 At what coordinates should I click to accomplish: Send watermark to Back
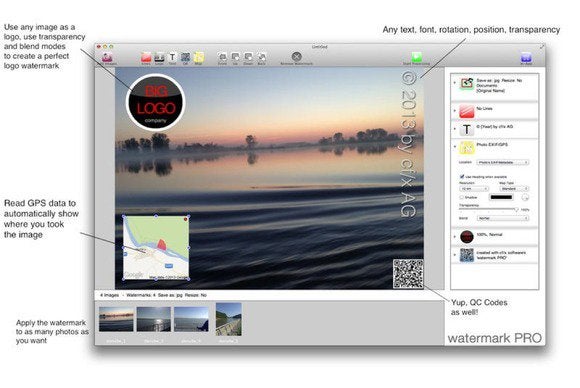tap(262, 57)
